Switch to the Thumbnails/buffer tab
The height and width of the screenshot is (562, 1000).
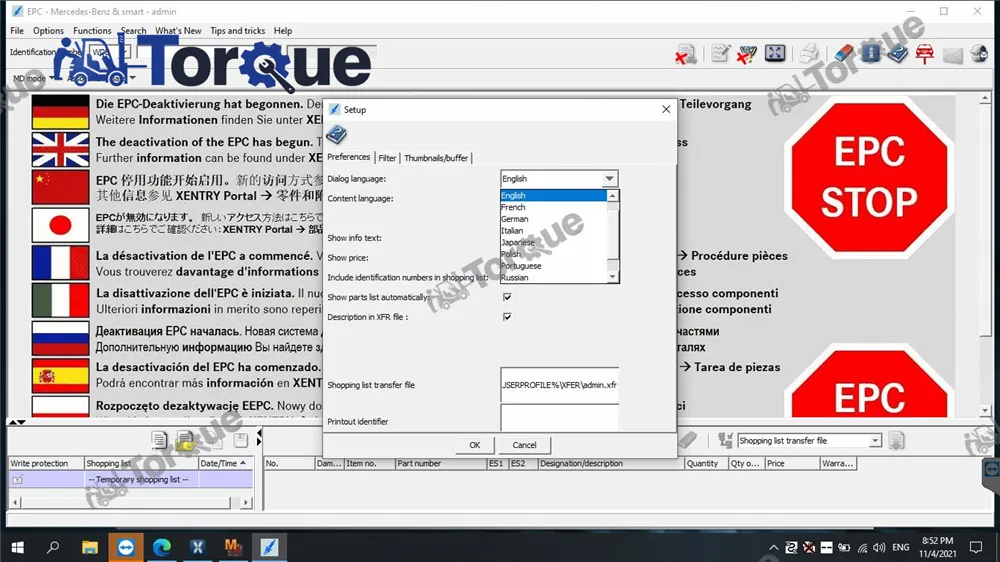coord(436,158)
